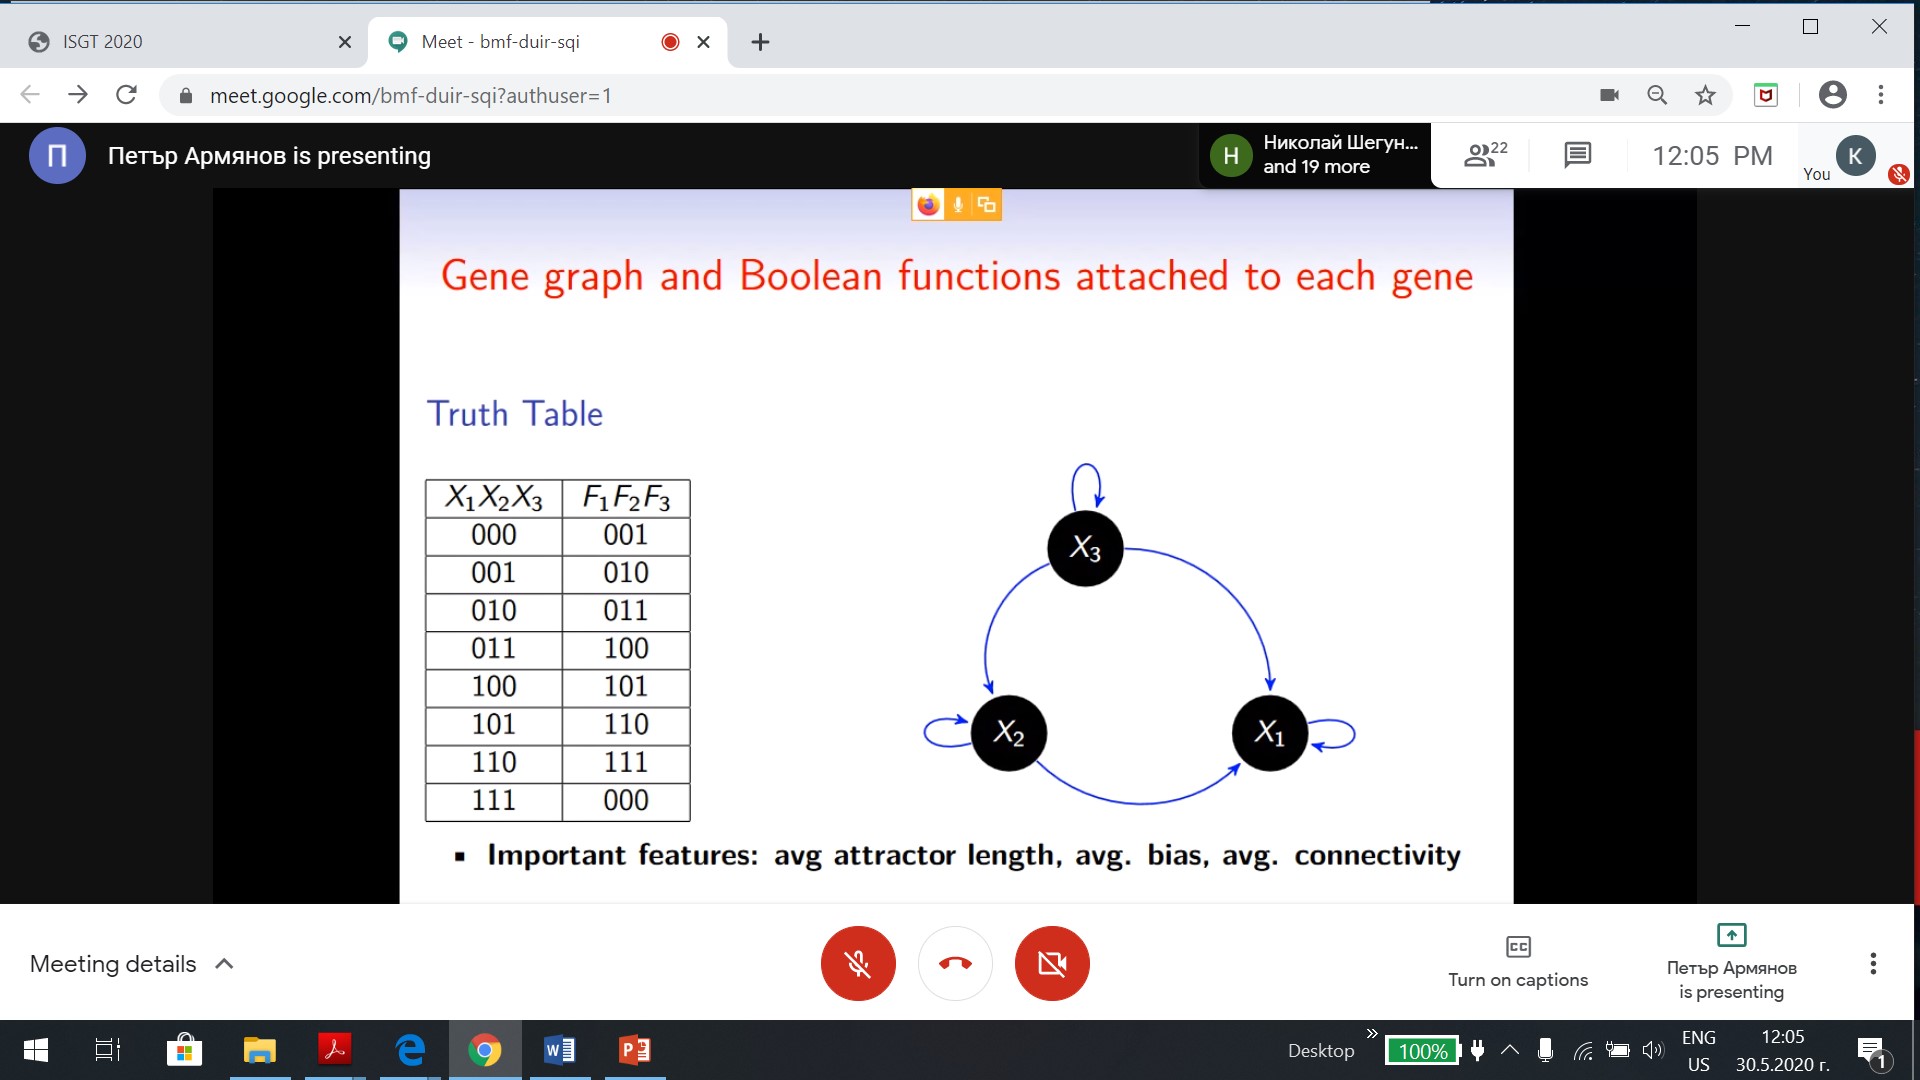
Task: Click the browser back navigation arrow
Action: click(29, 94)
